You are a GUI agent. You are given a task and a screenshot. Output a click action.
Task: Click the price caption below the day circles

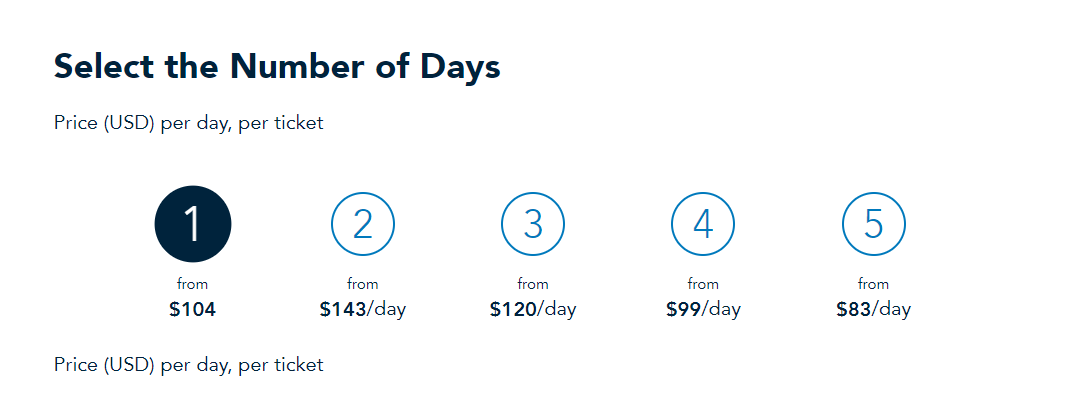click(189, 365)
